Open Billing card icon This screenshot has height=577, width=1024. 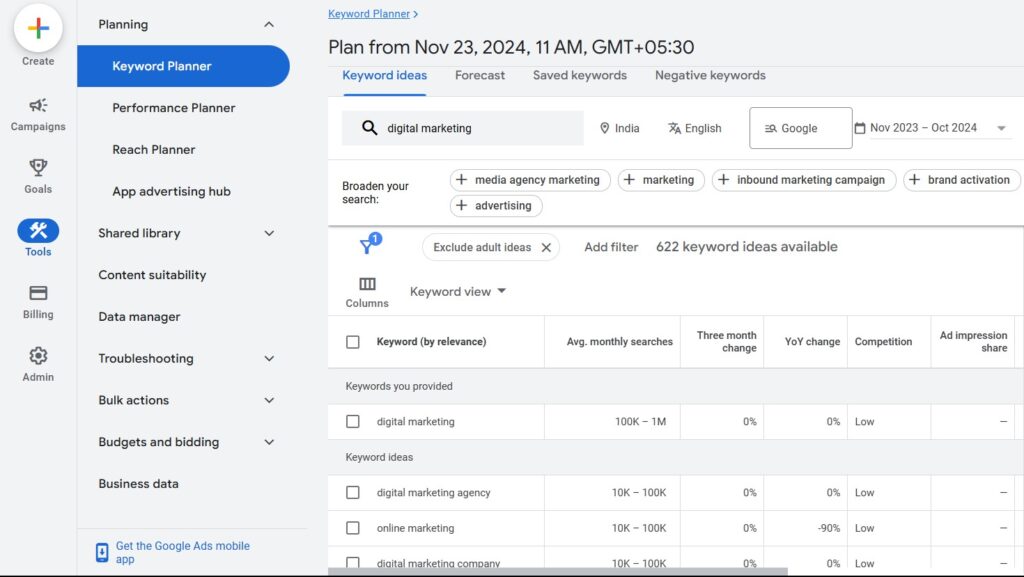38,293
